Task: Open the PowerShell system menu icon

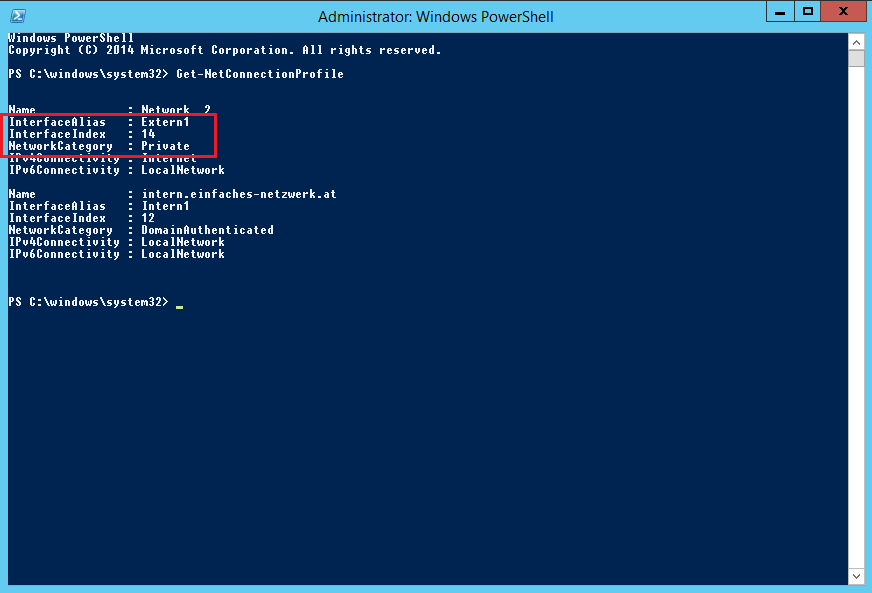Action: pos(18,16)
